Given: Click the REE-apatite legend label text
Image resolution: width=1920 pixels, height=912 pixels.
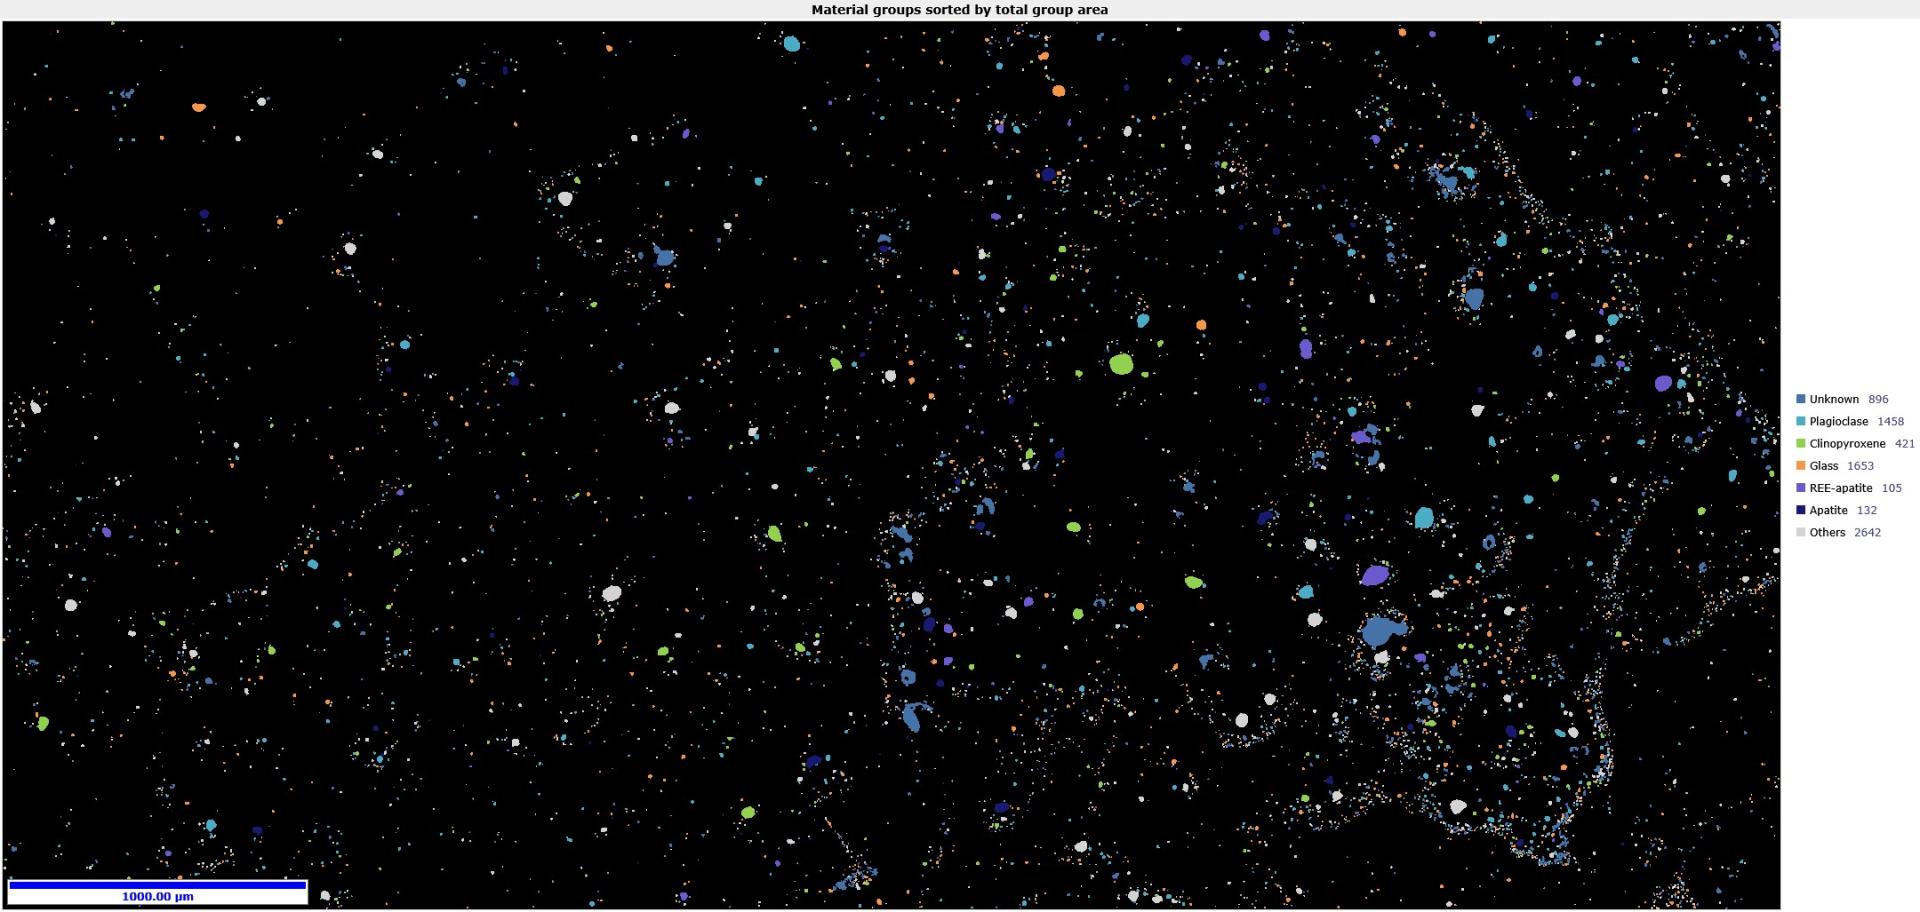Looking at the screenshot, I should coord(1840,488).
